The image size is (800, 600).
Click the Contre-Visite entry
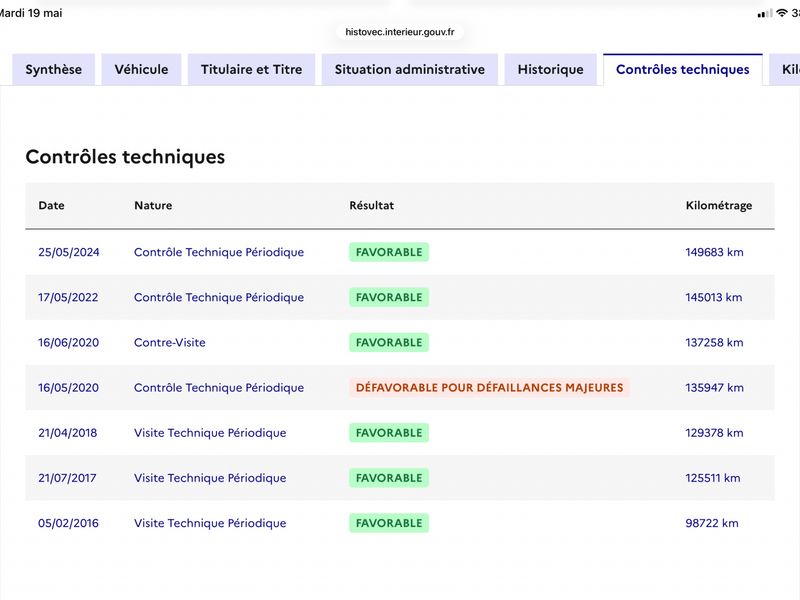tap(170, 342)
